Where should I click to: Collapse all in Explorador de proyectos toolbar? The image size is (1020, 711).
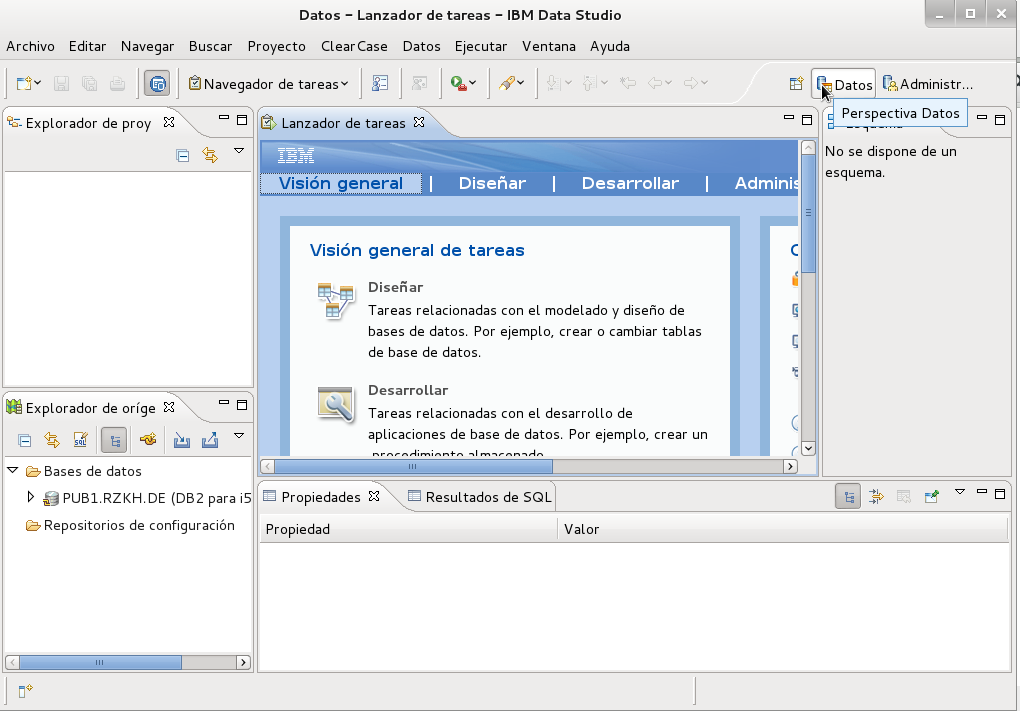point(183,155)
